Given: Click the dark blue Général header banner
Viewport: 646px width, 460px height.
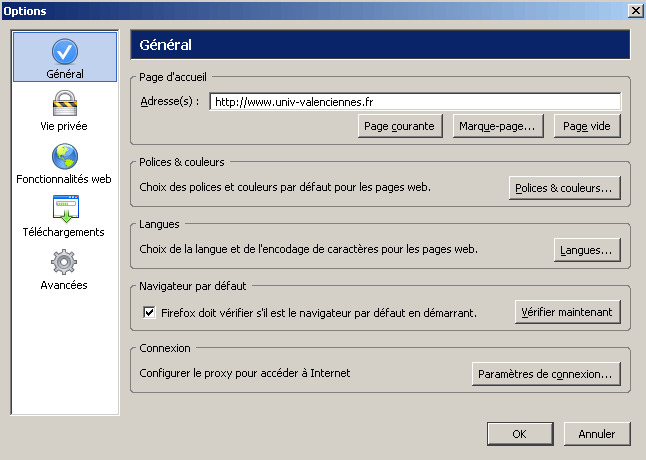Looking at the screenshot, I should [380, 45].
